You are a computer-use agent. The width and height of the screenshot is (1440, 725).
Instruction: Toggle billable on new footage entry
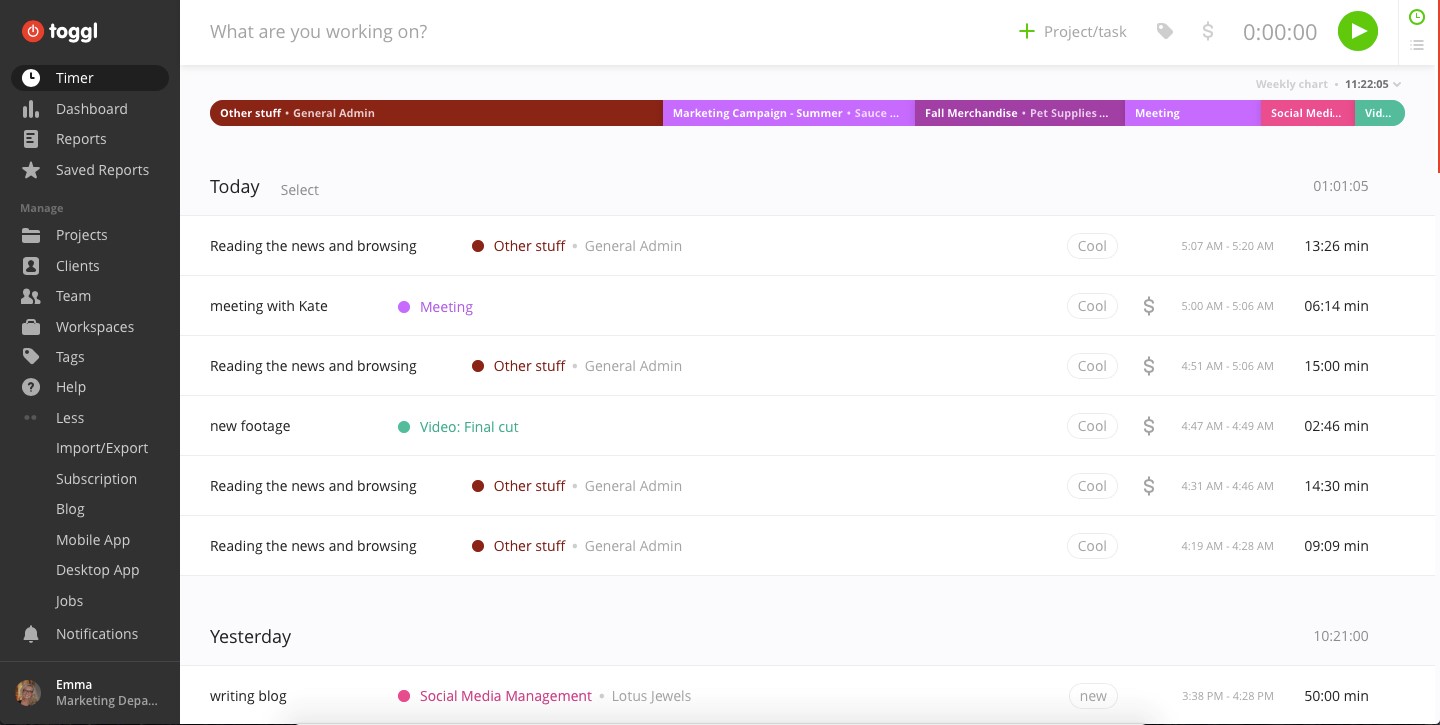point(1148,426)
